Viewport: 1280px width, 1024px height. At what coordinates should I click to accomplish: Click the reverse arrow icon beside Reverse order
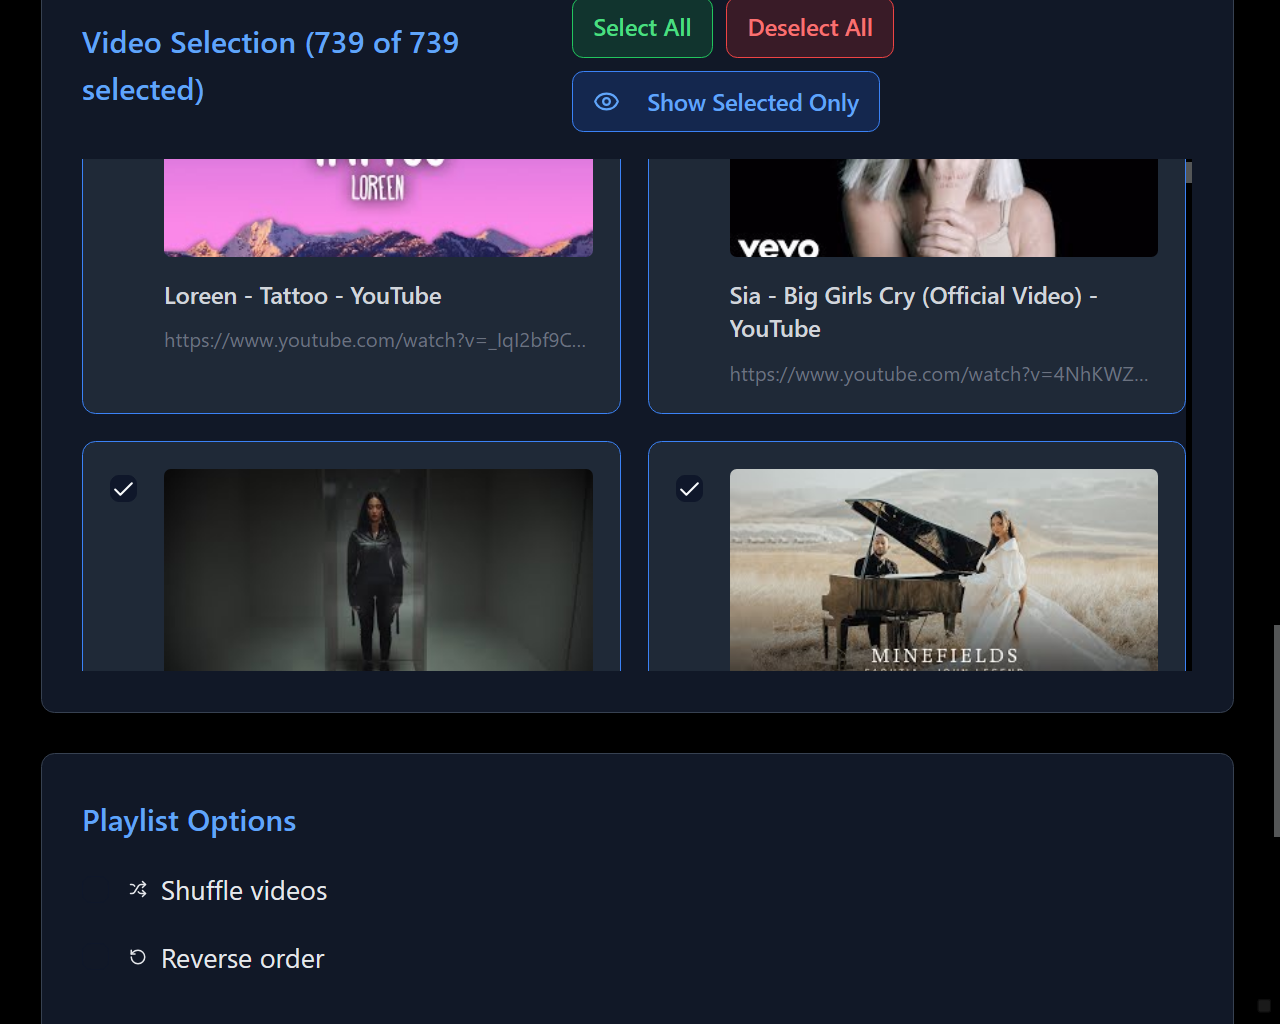click(137, 957)
